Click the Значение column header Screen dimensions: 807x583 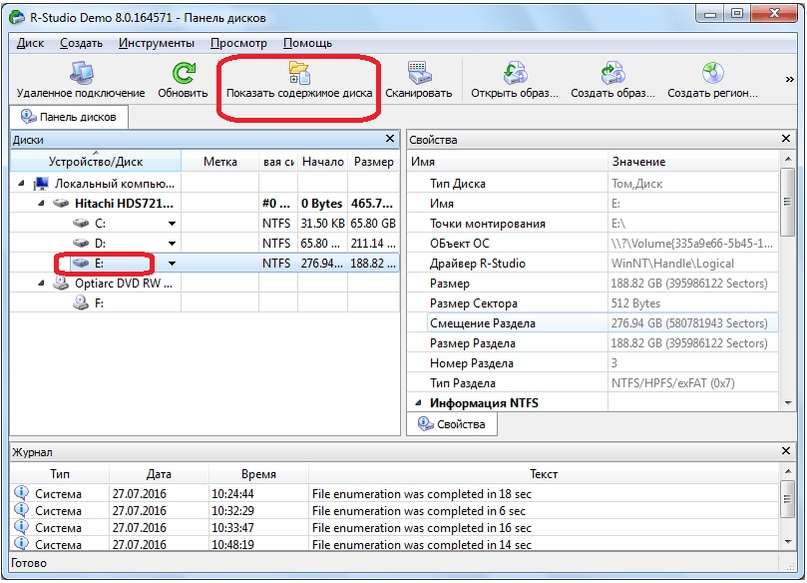point(693,161)
